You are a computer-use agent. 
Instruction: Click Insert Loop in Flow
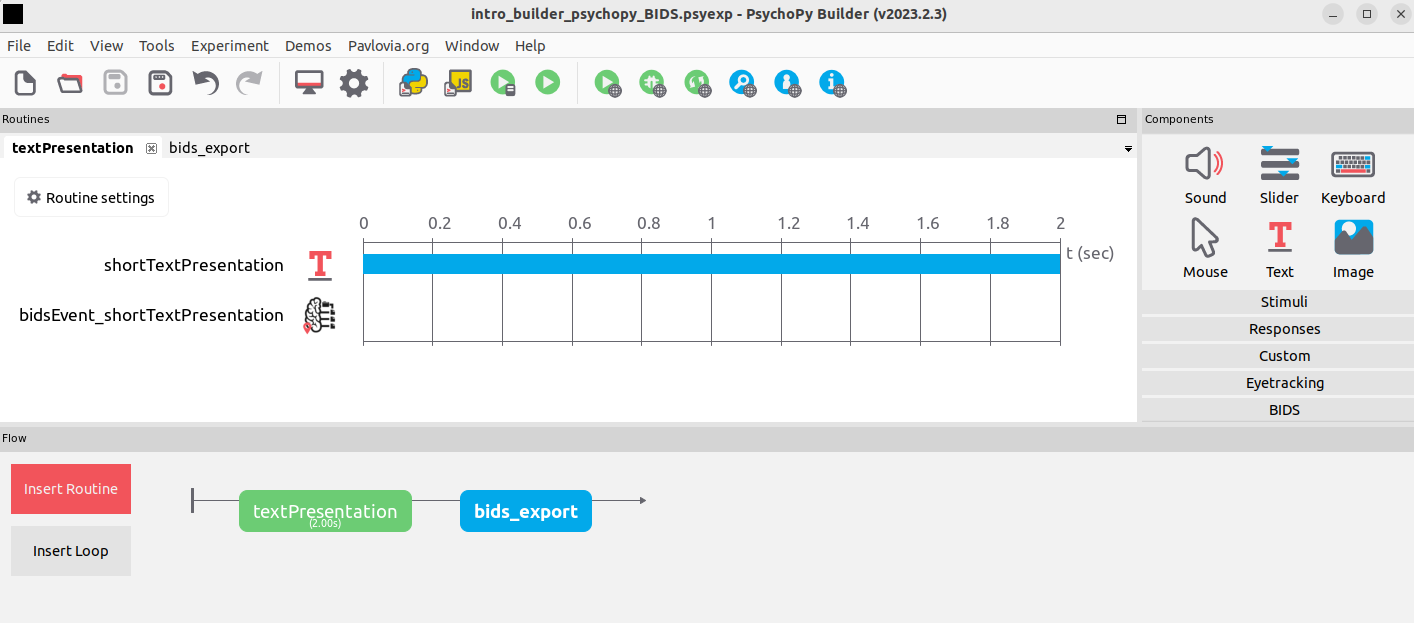pyautogui.click(x=71, y=551)
